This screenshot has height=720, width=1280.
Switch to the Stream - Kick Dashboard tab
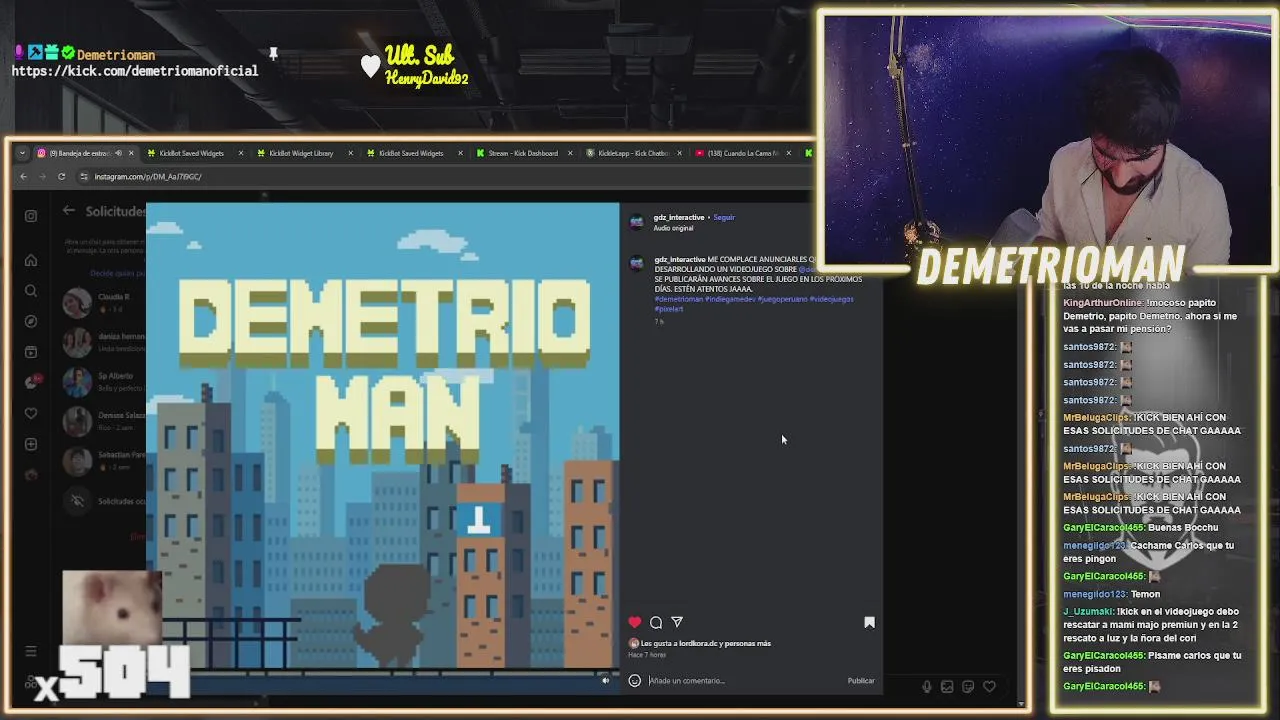point(522,153)
